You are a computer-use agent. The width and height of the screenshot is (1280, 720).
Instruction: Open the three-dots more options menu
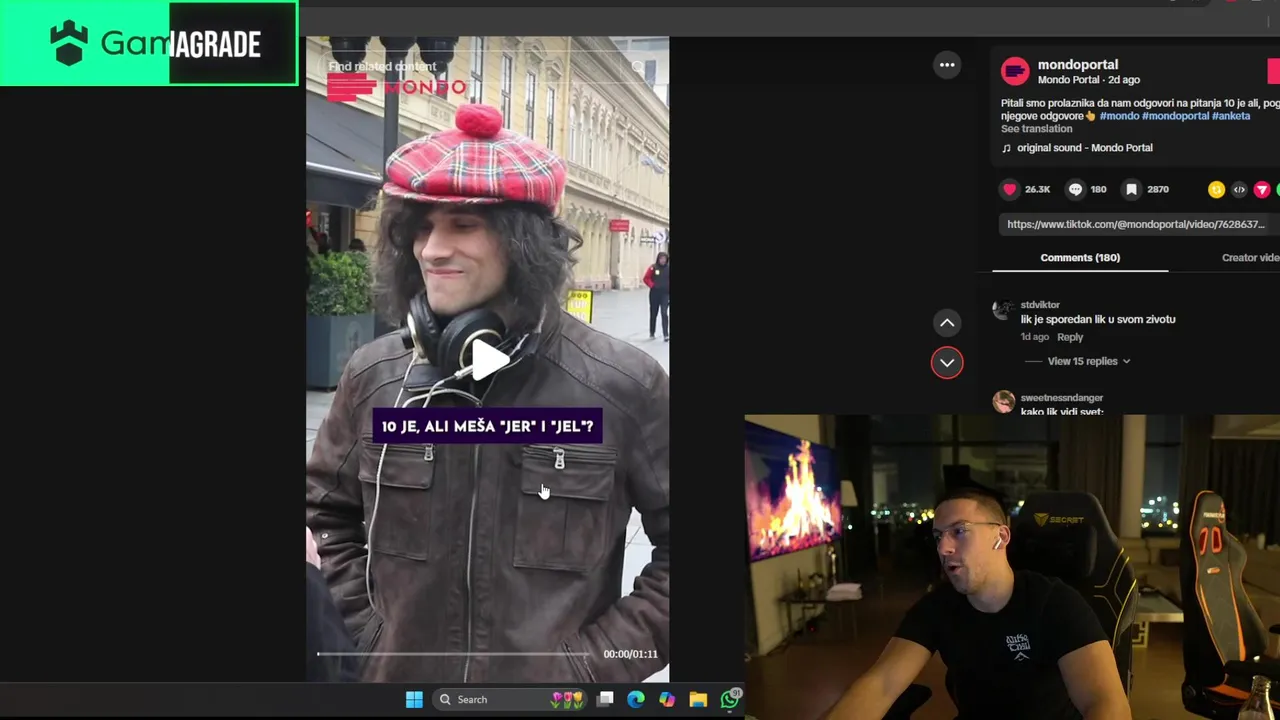[947, 65]
